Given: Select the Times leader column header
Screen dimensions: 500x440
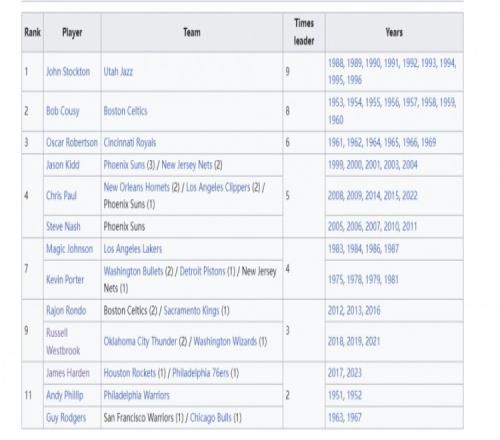Looking at the screenshot, I should click(304, 32).
